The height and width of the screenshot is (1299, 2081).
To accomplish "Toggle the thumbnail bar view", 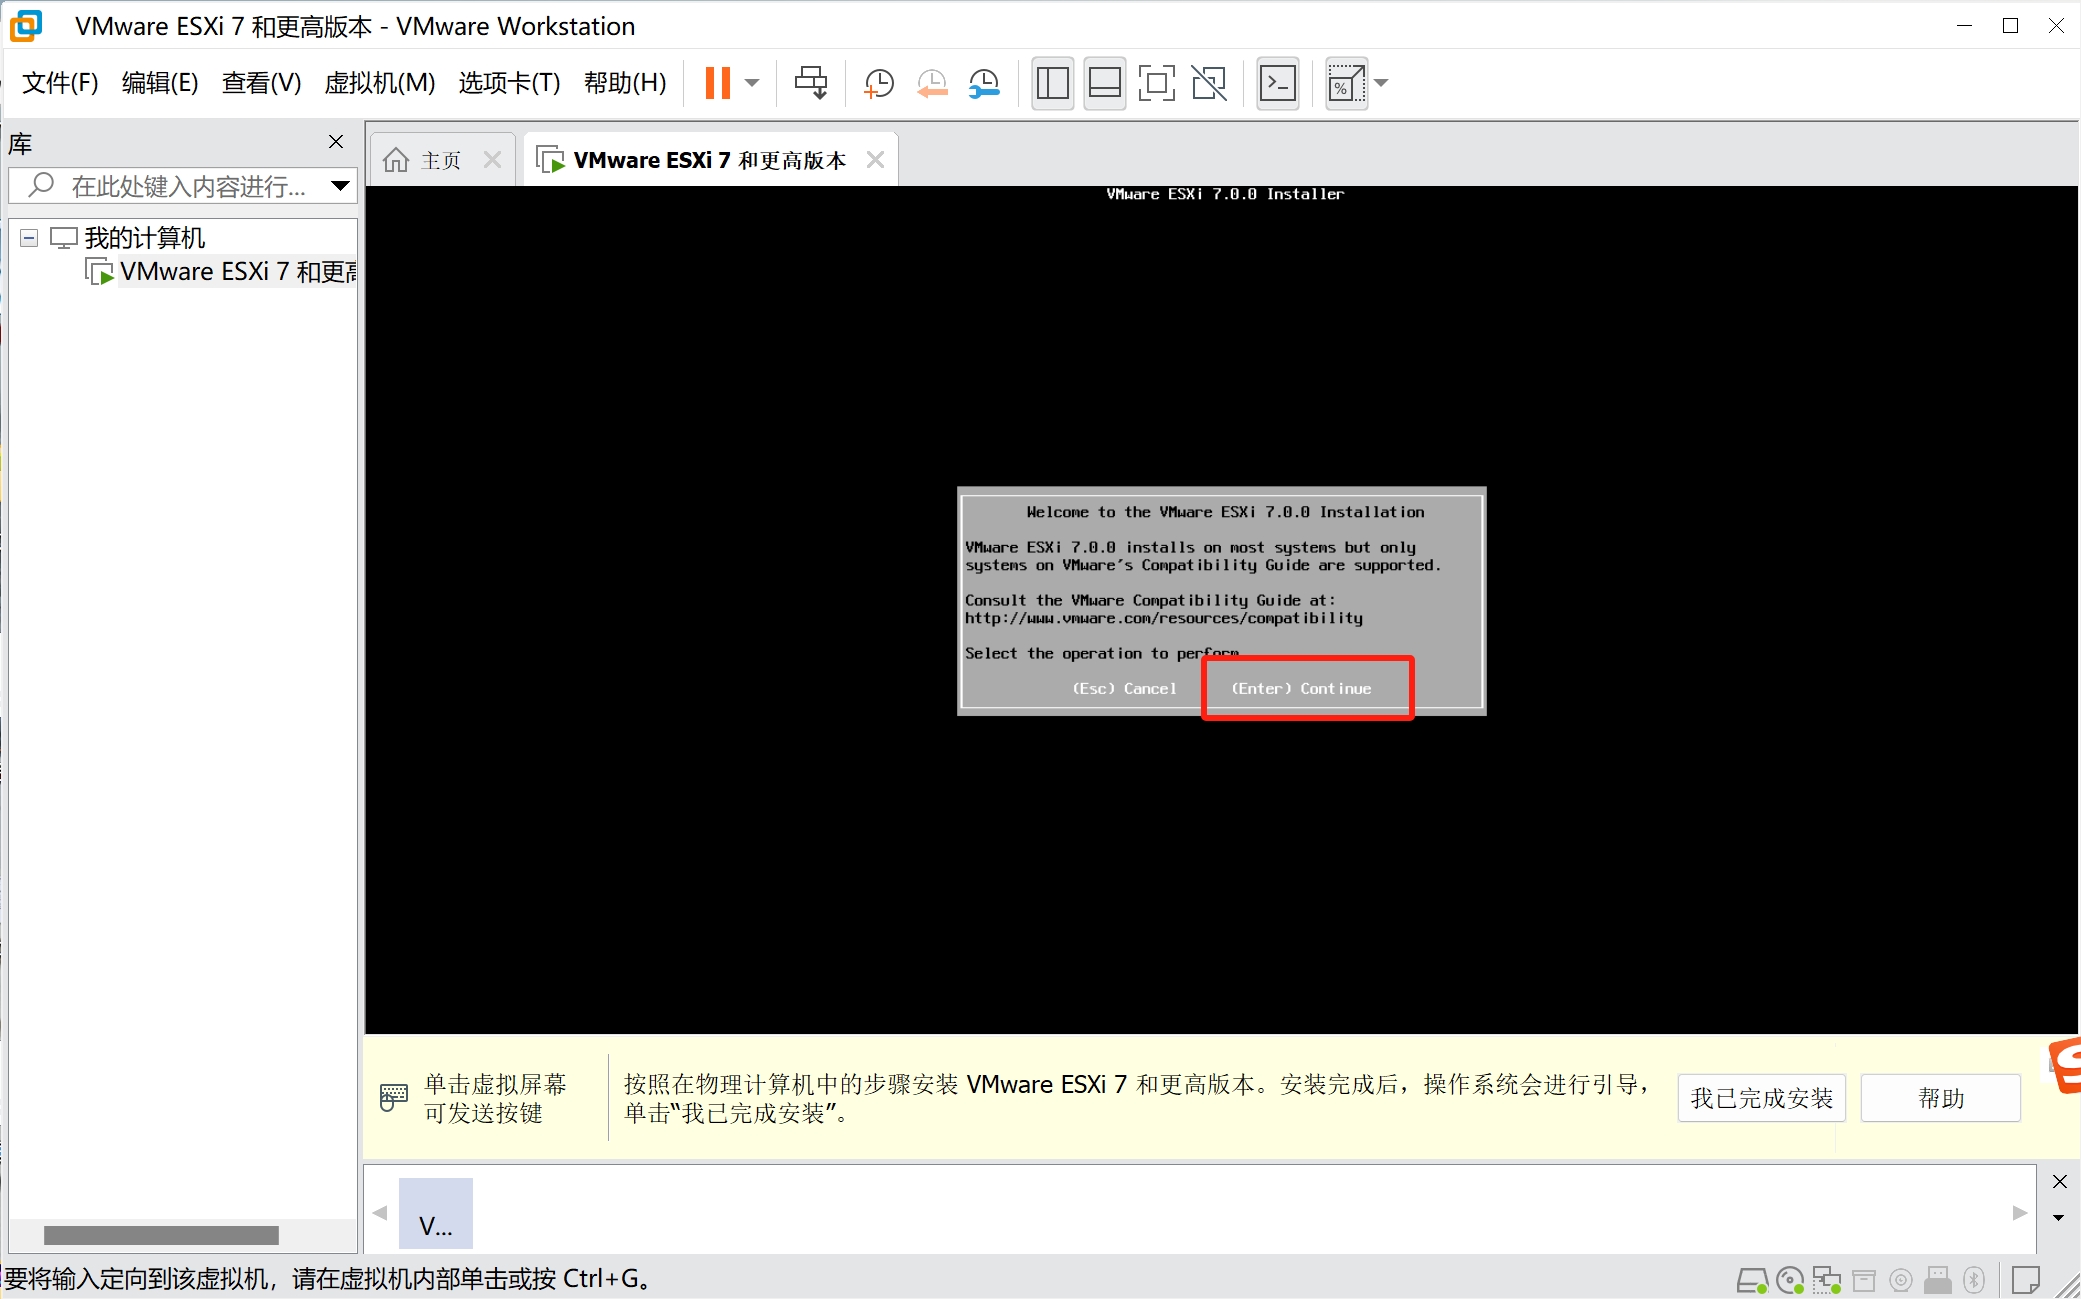I will pos(1104,83).
